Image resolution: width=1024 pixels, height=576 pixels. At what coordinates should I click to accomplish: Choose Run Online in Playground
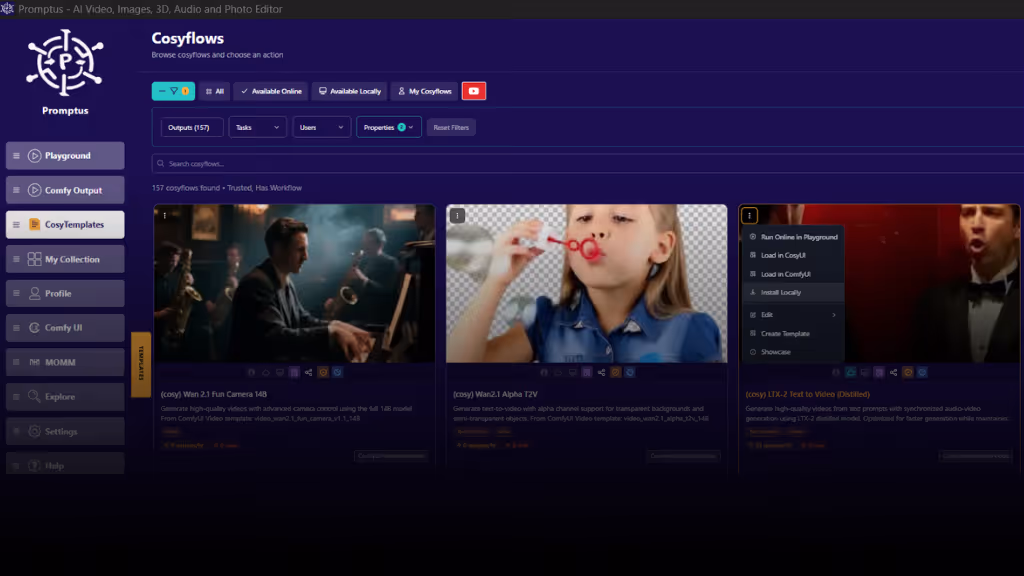(x=793, y=237)
